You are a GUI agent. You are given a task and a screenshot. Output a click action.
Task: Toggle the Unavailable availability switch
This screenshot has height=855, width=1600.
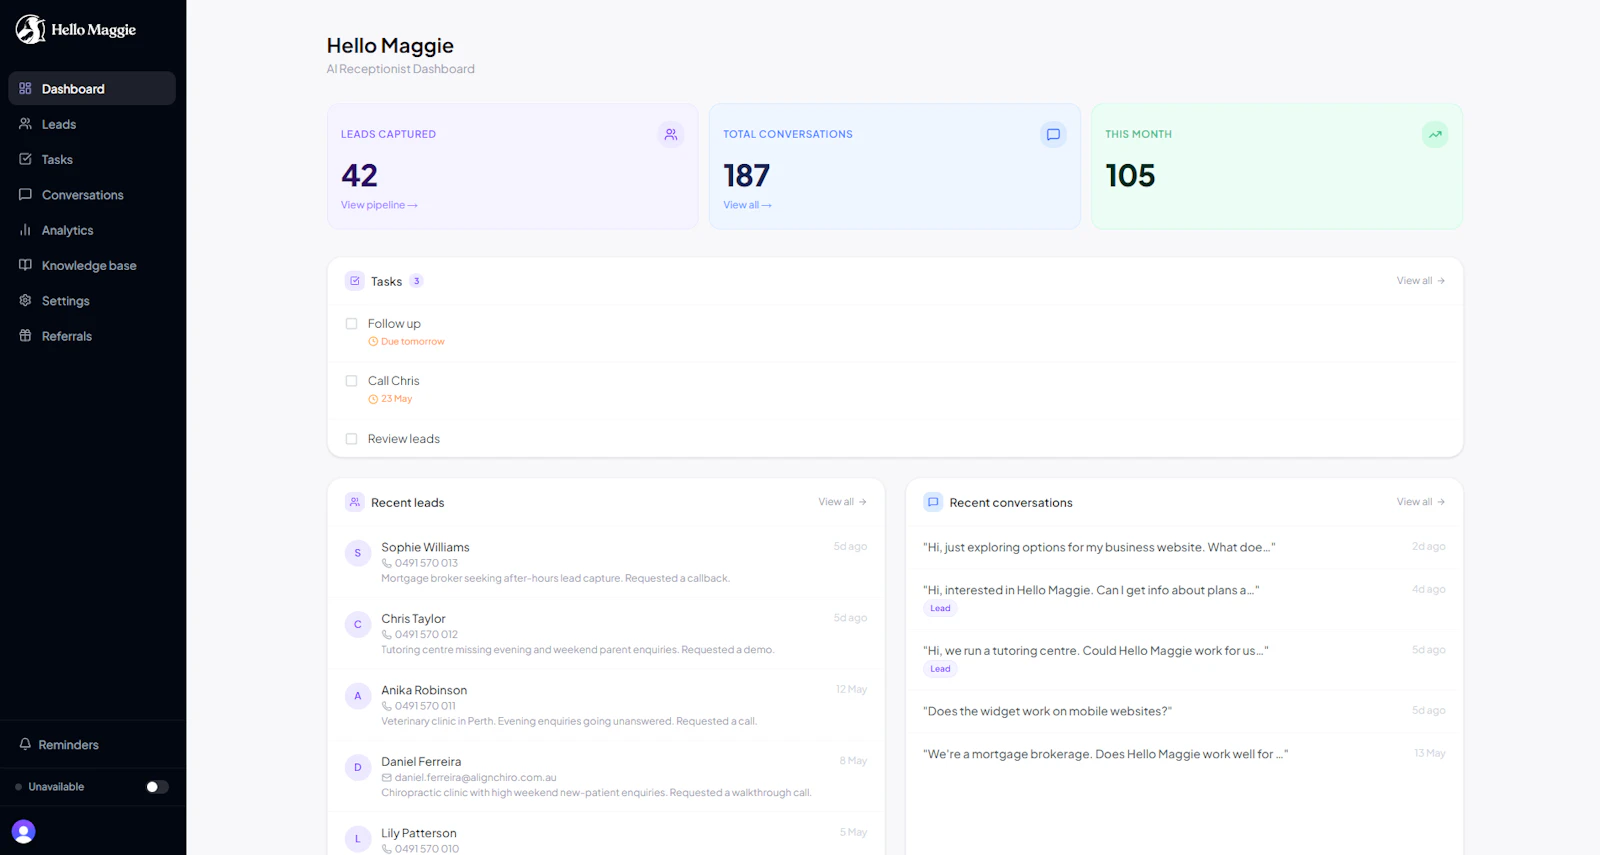coord(157,787)
